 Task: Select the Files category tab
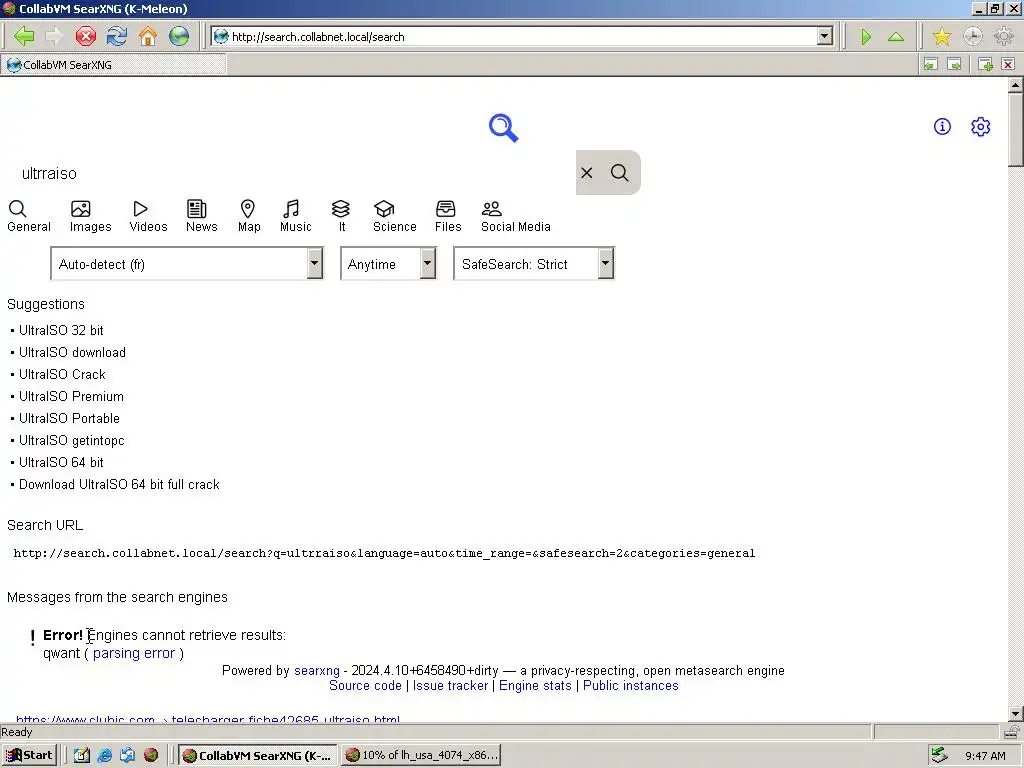[448, 216]
